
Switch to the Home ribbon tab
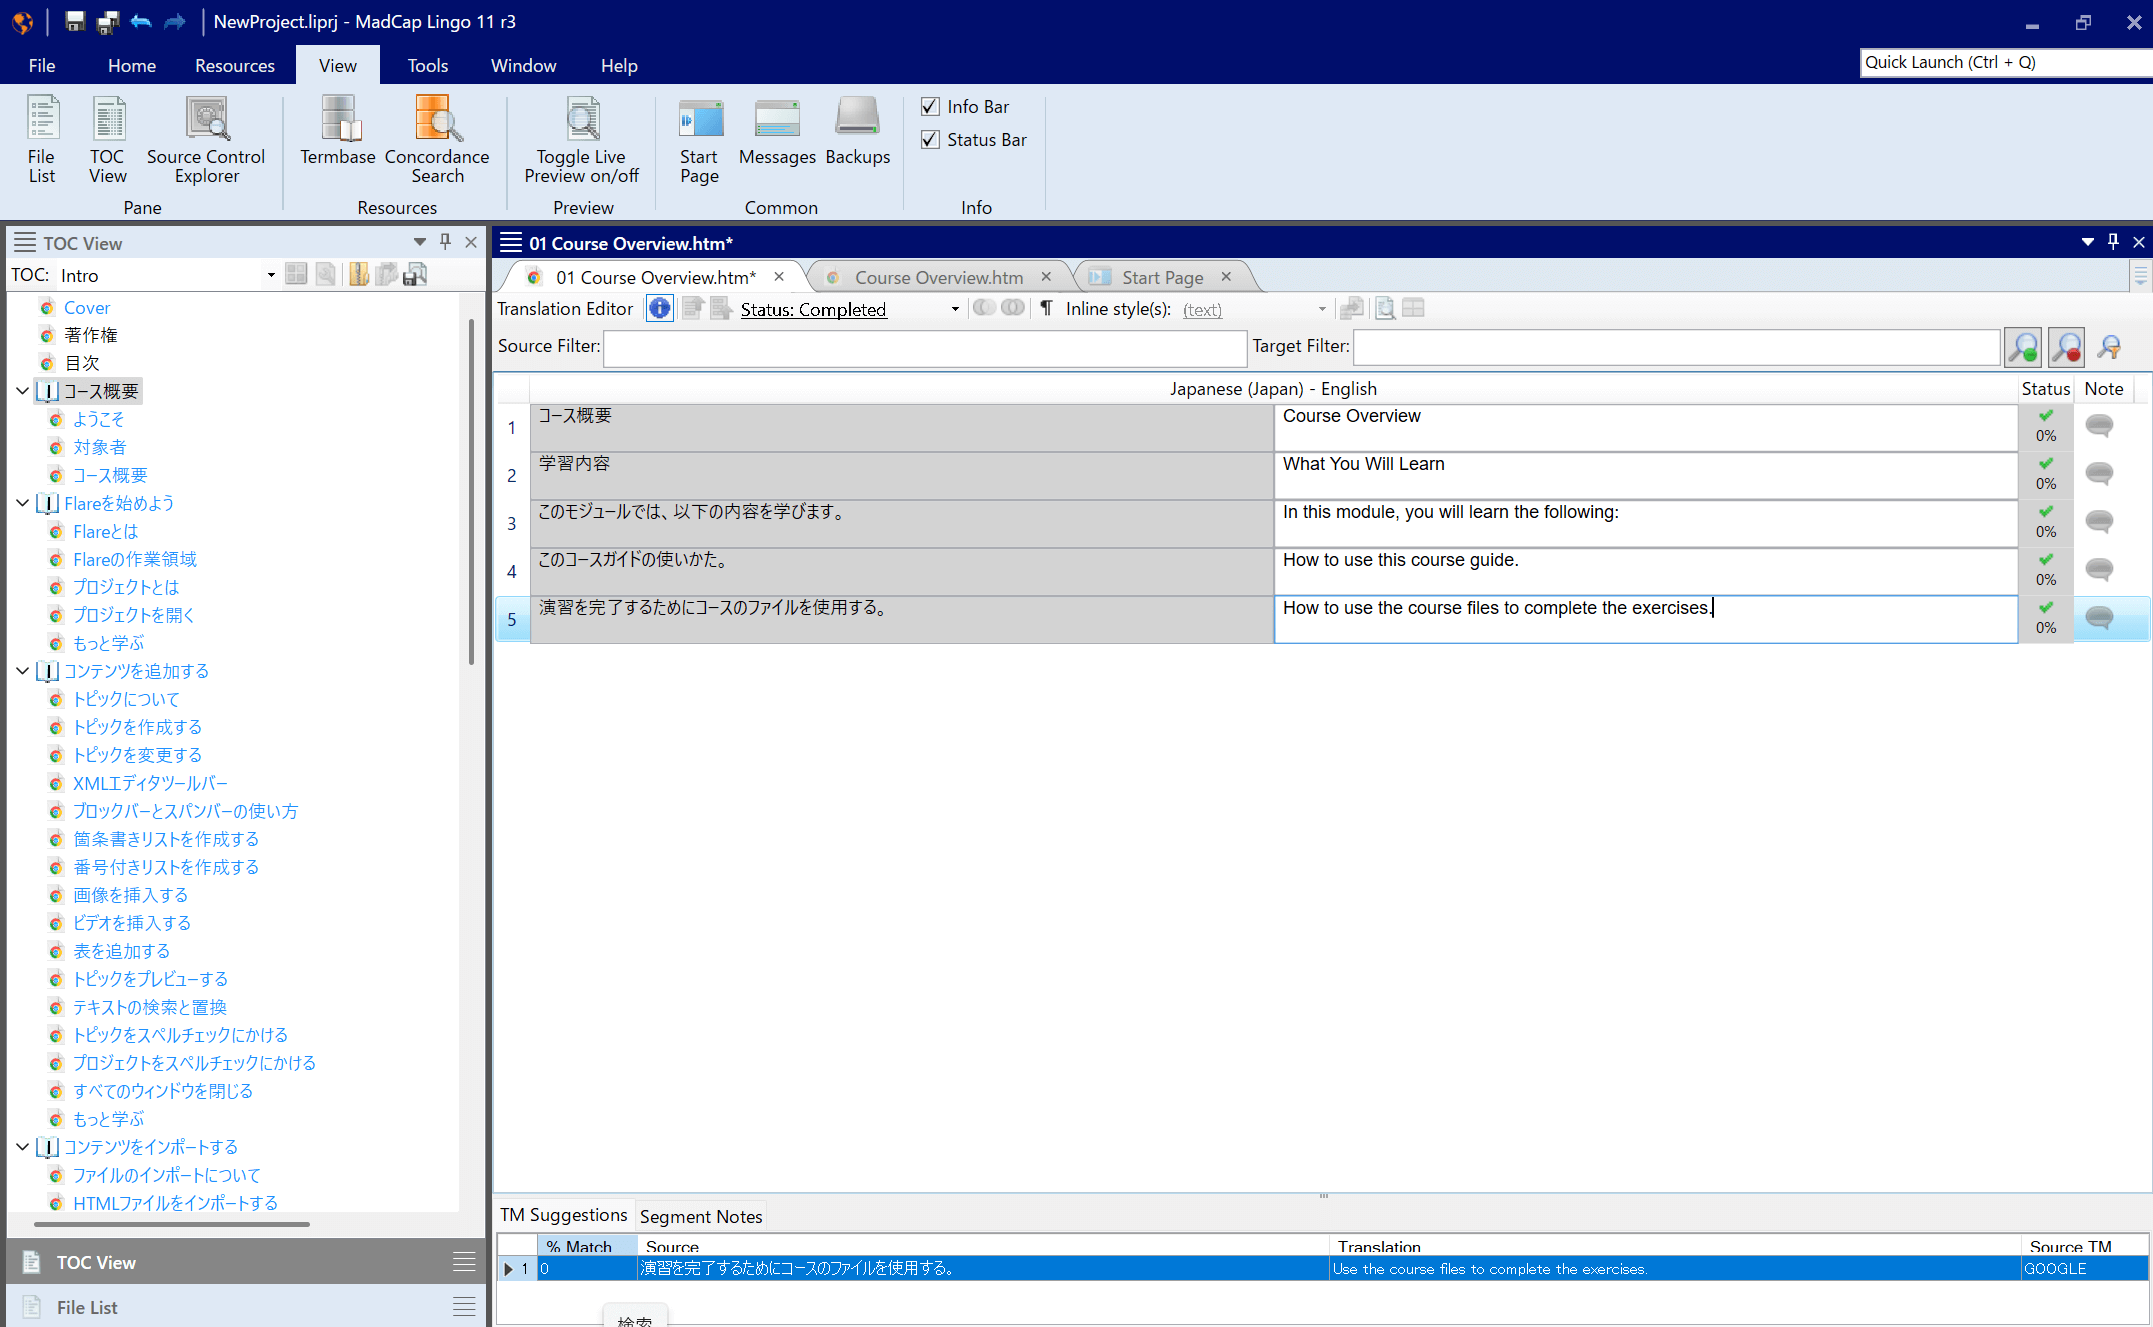(132, 65)
